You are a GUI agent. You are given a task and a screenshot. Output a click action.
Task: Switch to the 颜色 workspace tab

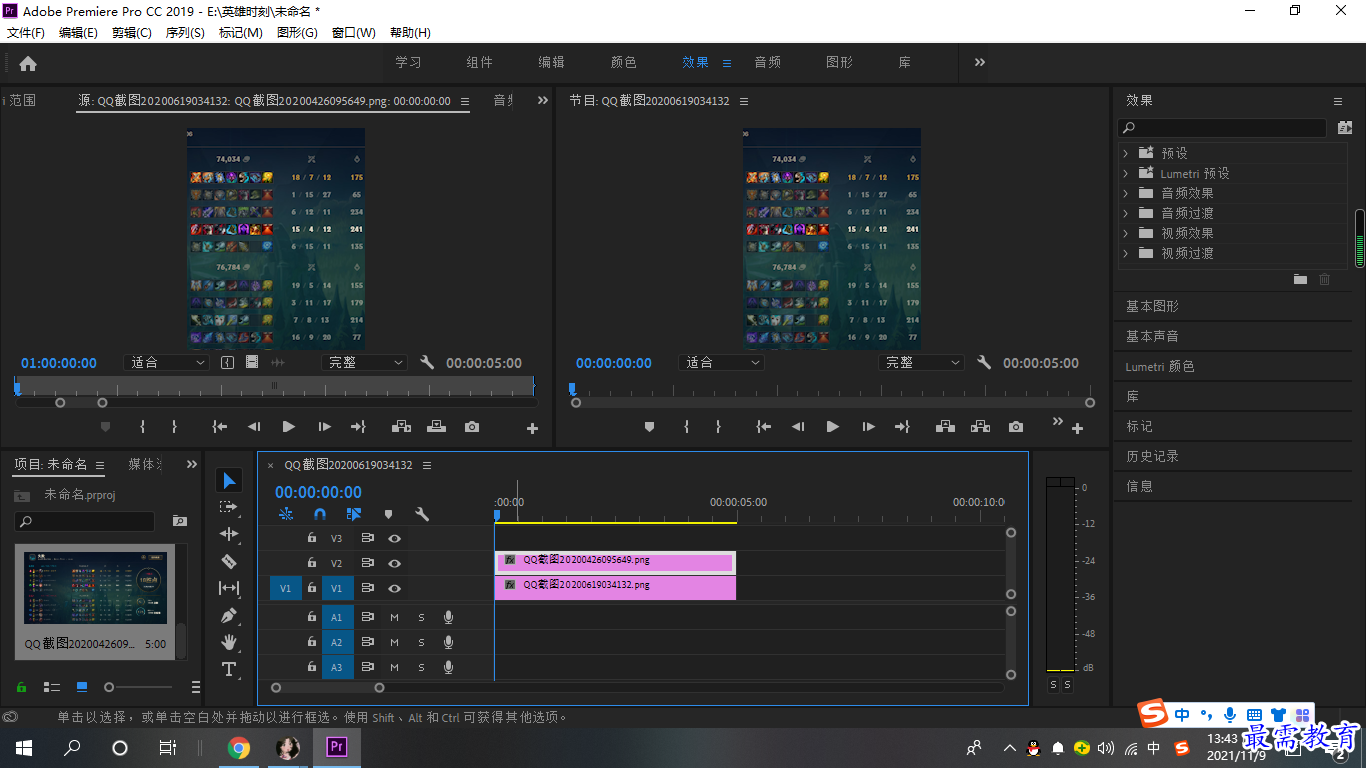tap(624, 62)
